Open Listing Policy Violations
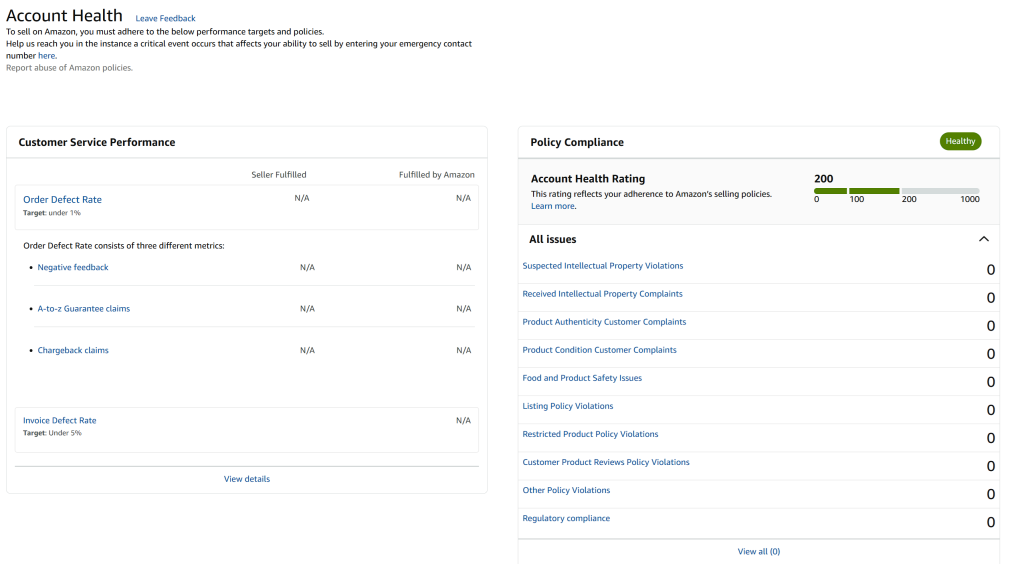Viewport: 1024px width, 564px height. pos(568,406)
